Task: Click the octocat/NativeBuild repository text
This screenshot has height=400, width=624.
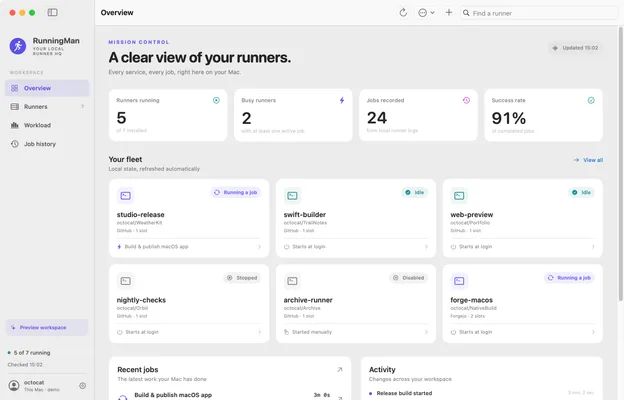Action: (x=474, y=308)
